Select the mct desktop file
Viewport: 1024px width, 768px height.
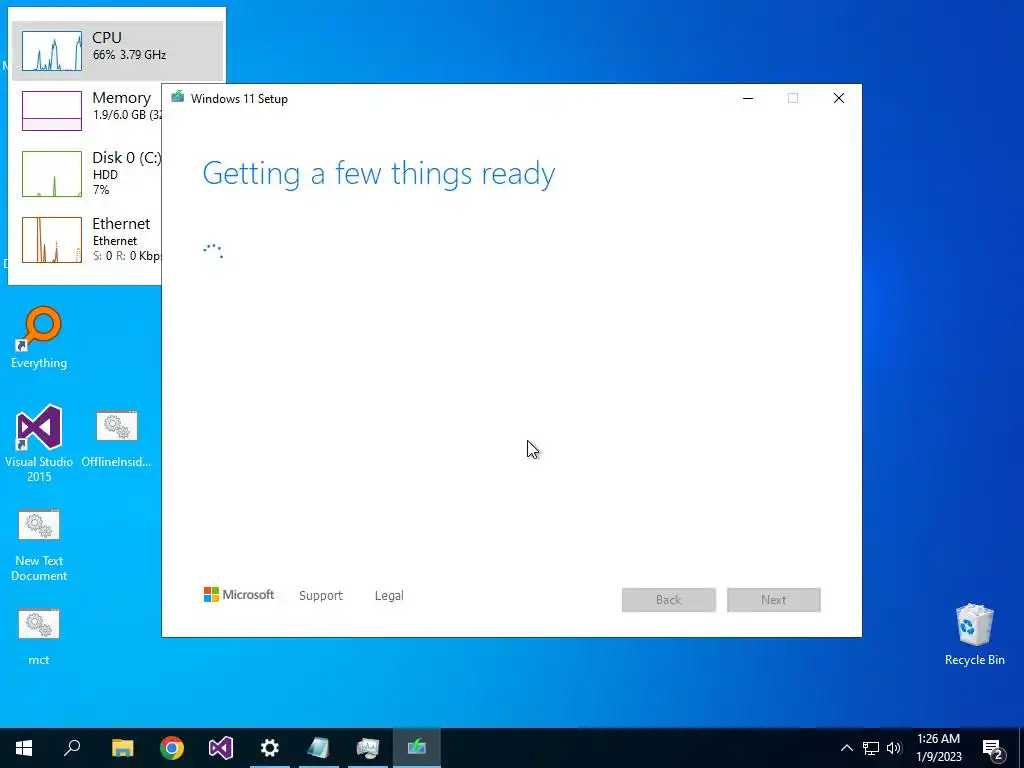[39, 637]
